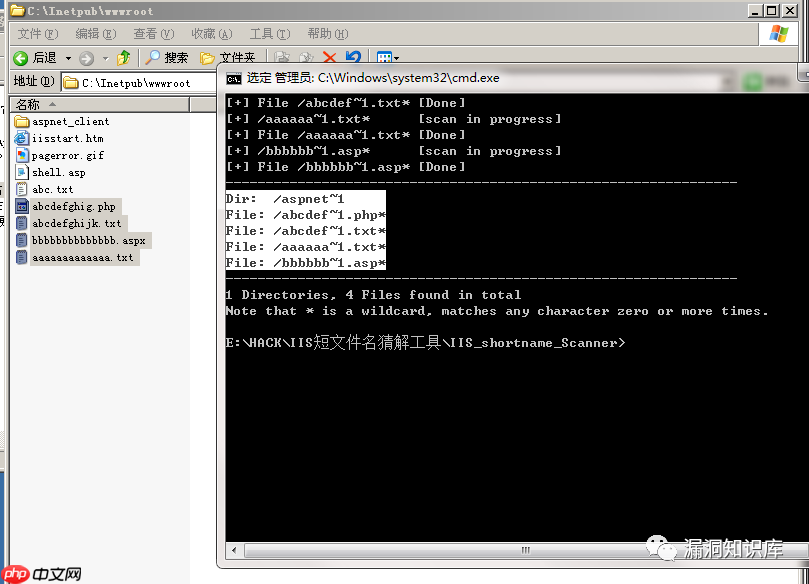Click cmd output line 'Dir: /aspnet~1'
The image size is (809, 584).
click(x=285, y=199)
